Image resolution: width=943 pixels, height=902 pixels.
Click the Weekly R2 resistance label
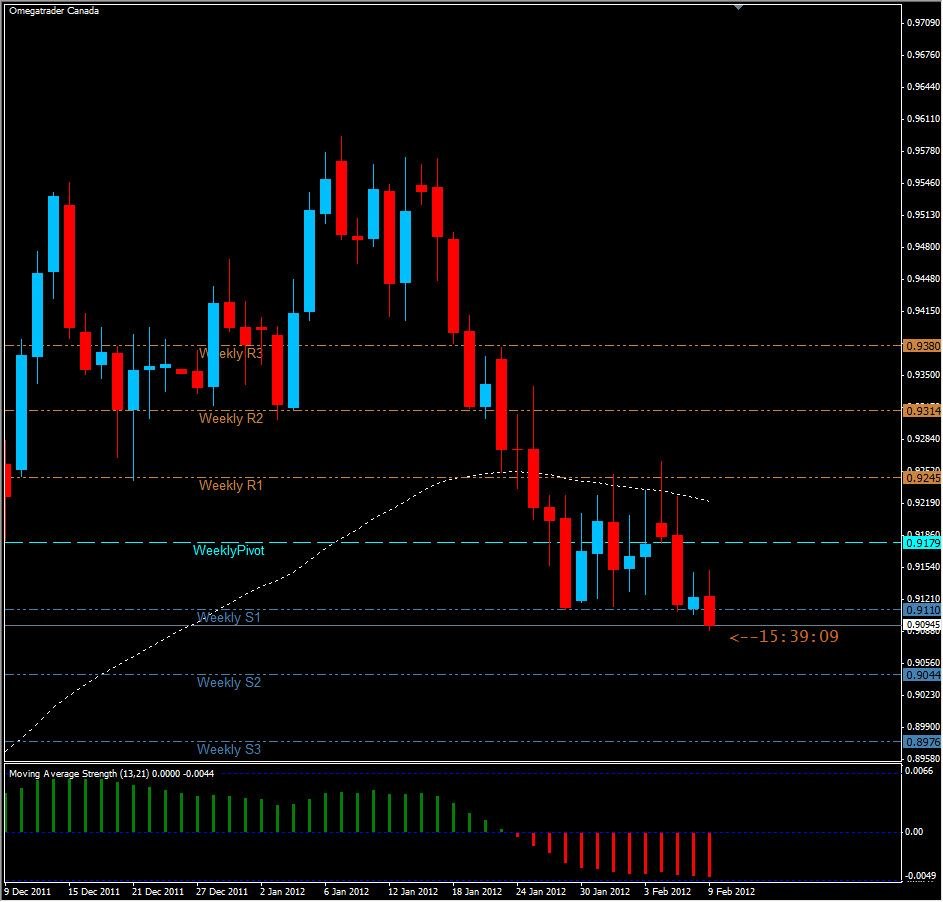click(231, 419)
